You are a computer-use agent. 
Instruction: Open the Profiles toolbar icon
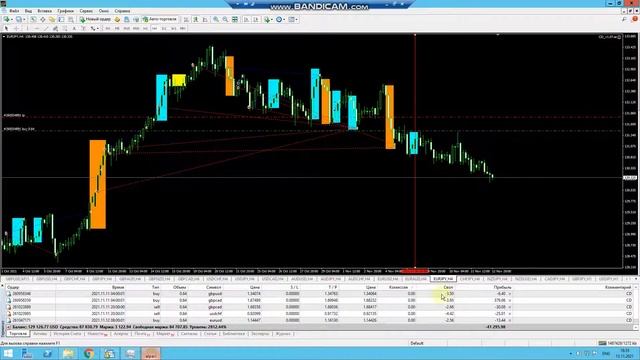click(x=19, y=19)
